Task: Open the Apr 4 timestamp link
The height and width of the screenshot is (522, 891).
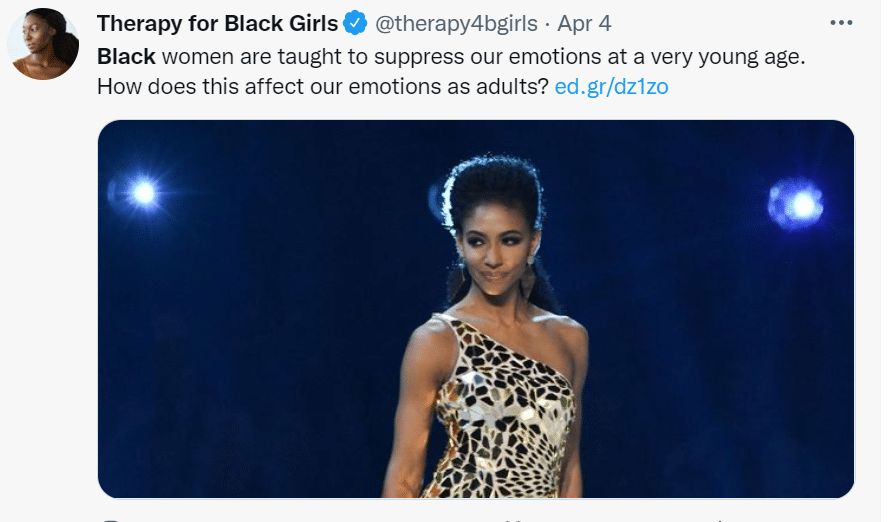Action: click(586, 24)
